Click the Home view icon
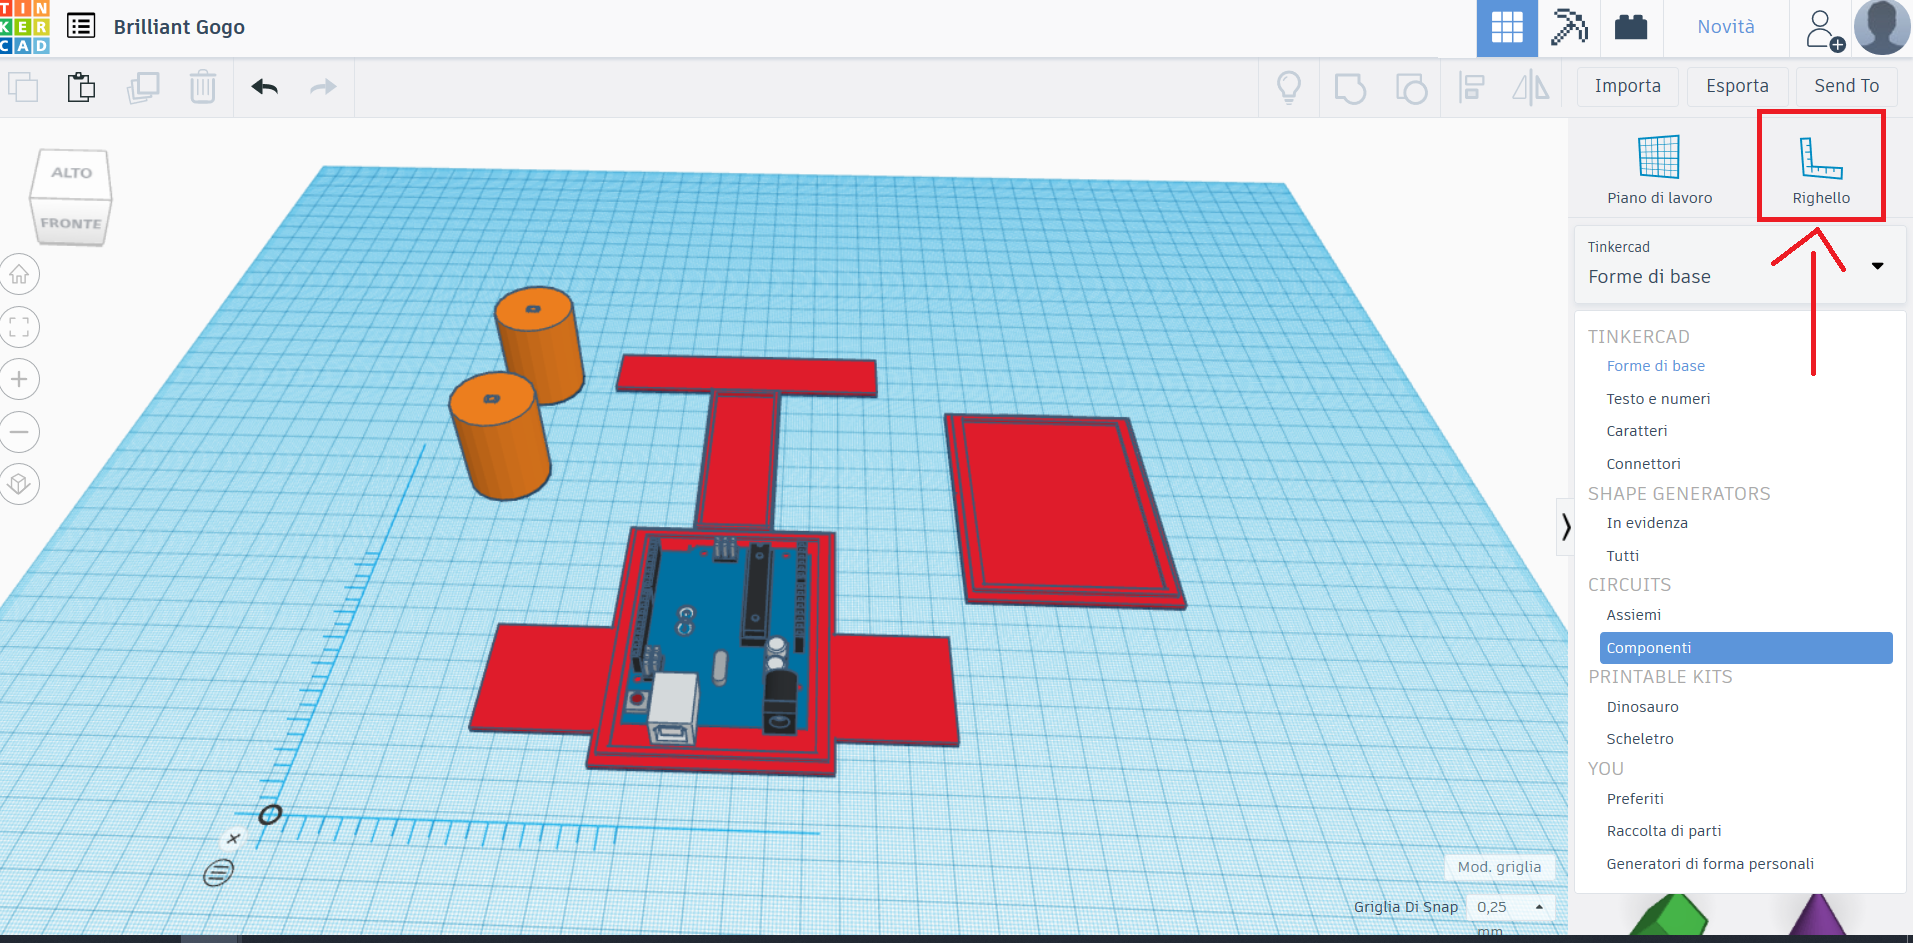Image resolution: width=1913 pixels, height=943 pixels. (x=19, y=275)
